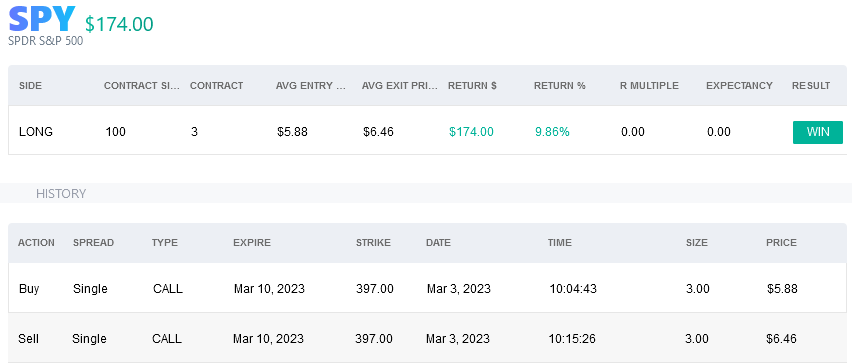Click the EXPECTANCY column header
The image size is (852, 364).
pyautogui.click(x=739, y=86)
